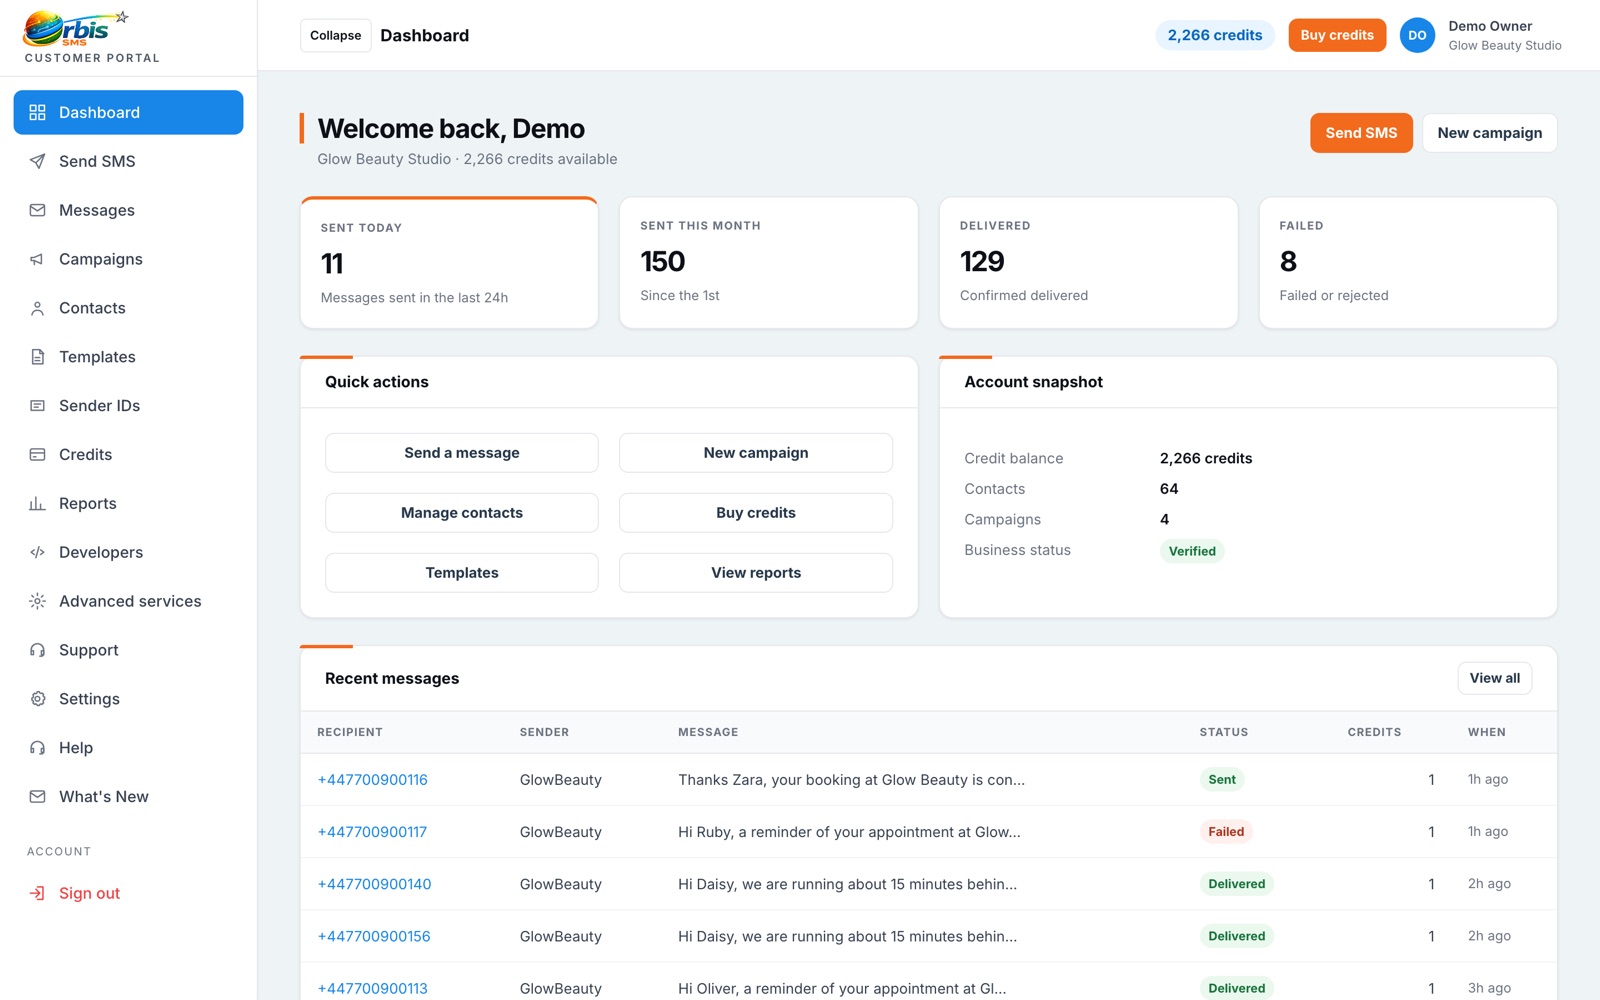Click the Failed status badge for Ruby's message

1226,832
